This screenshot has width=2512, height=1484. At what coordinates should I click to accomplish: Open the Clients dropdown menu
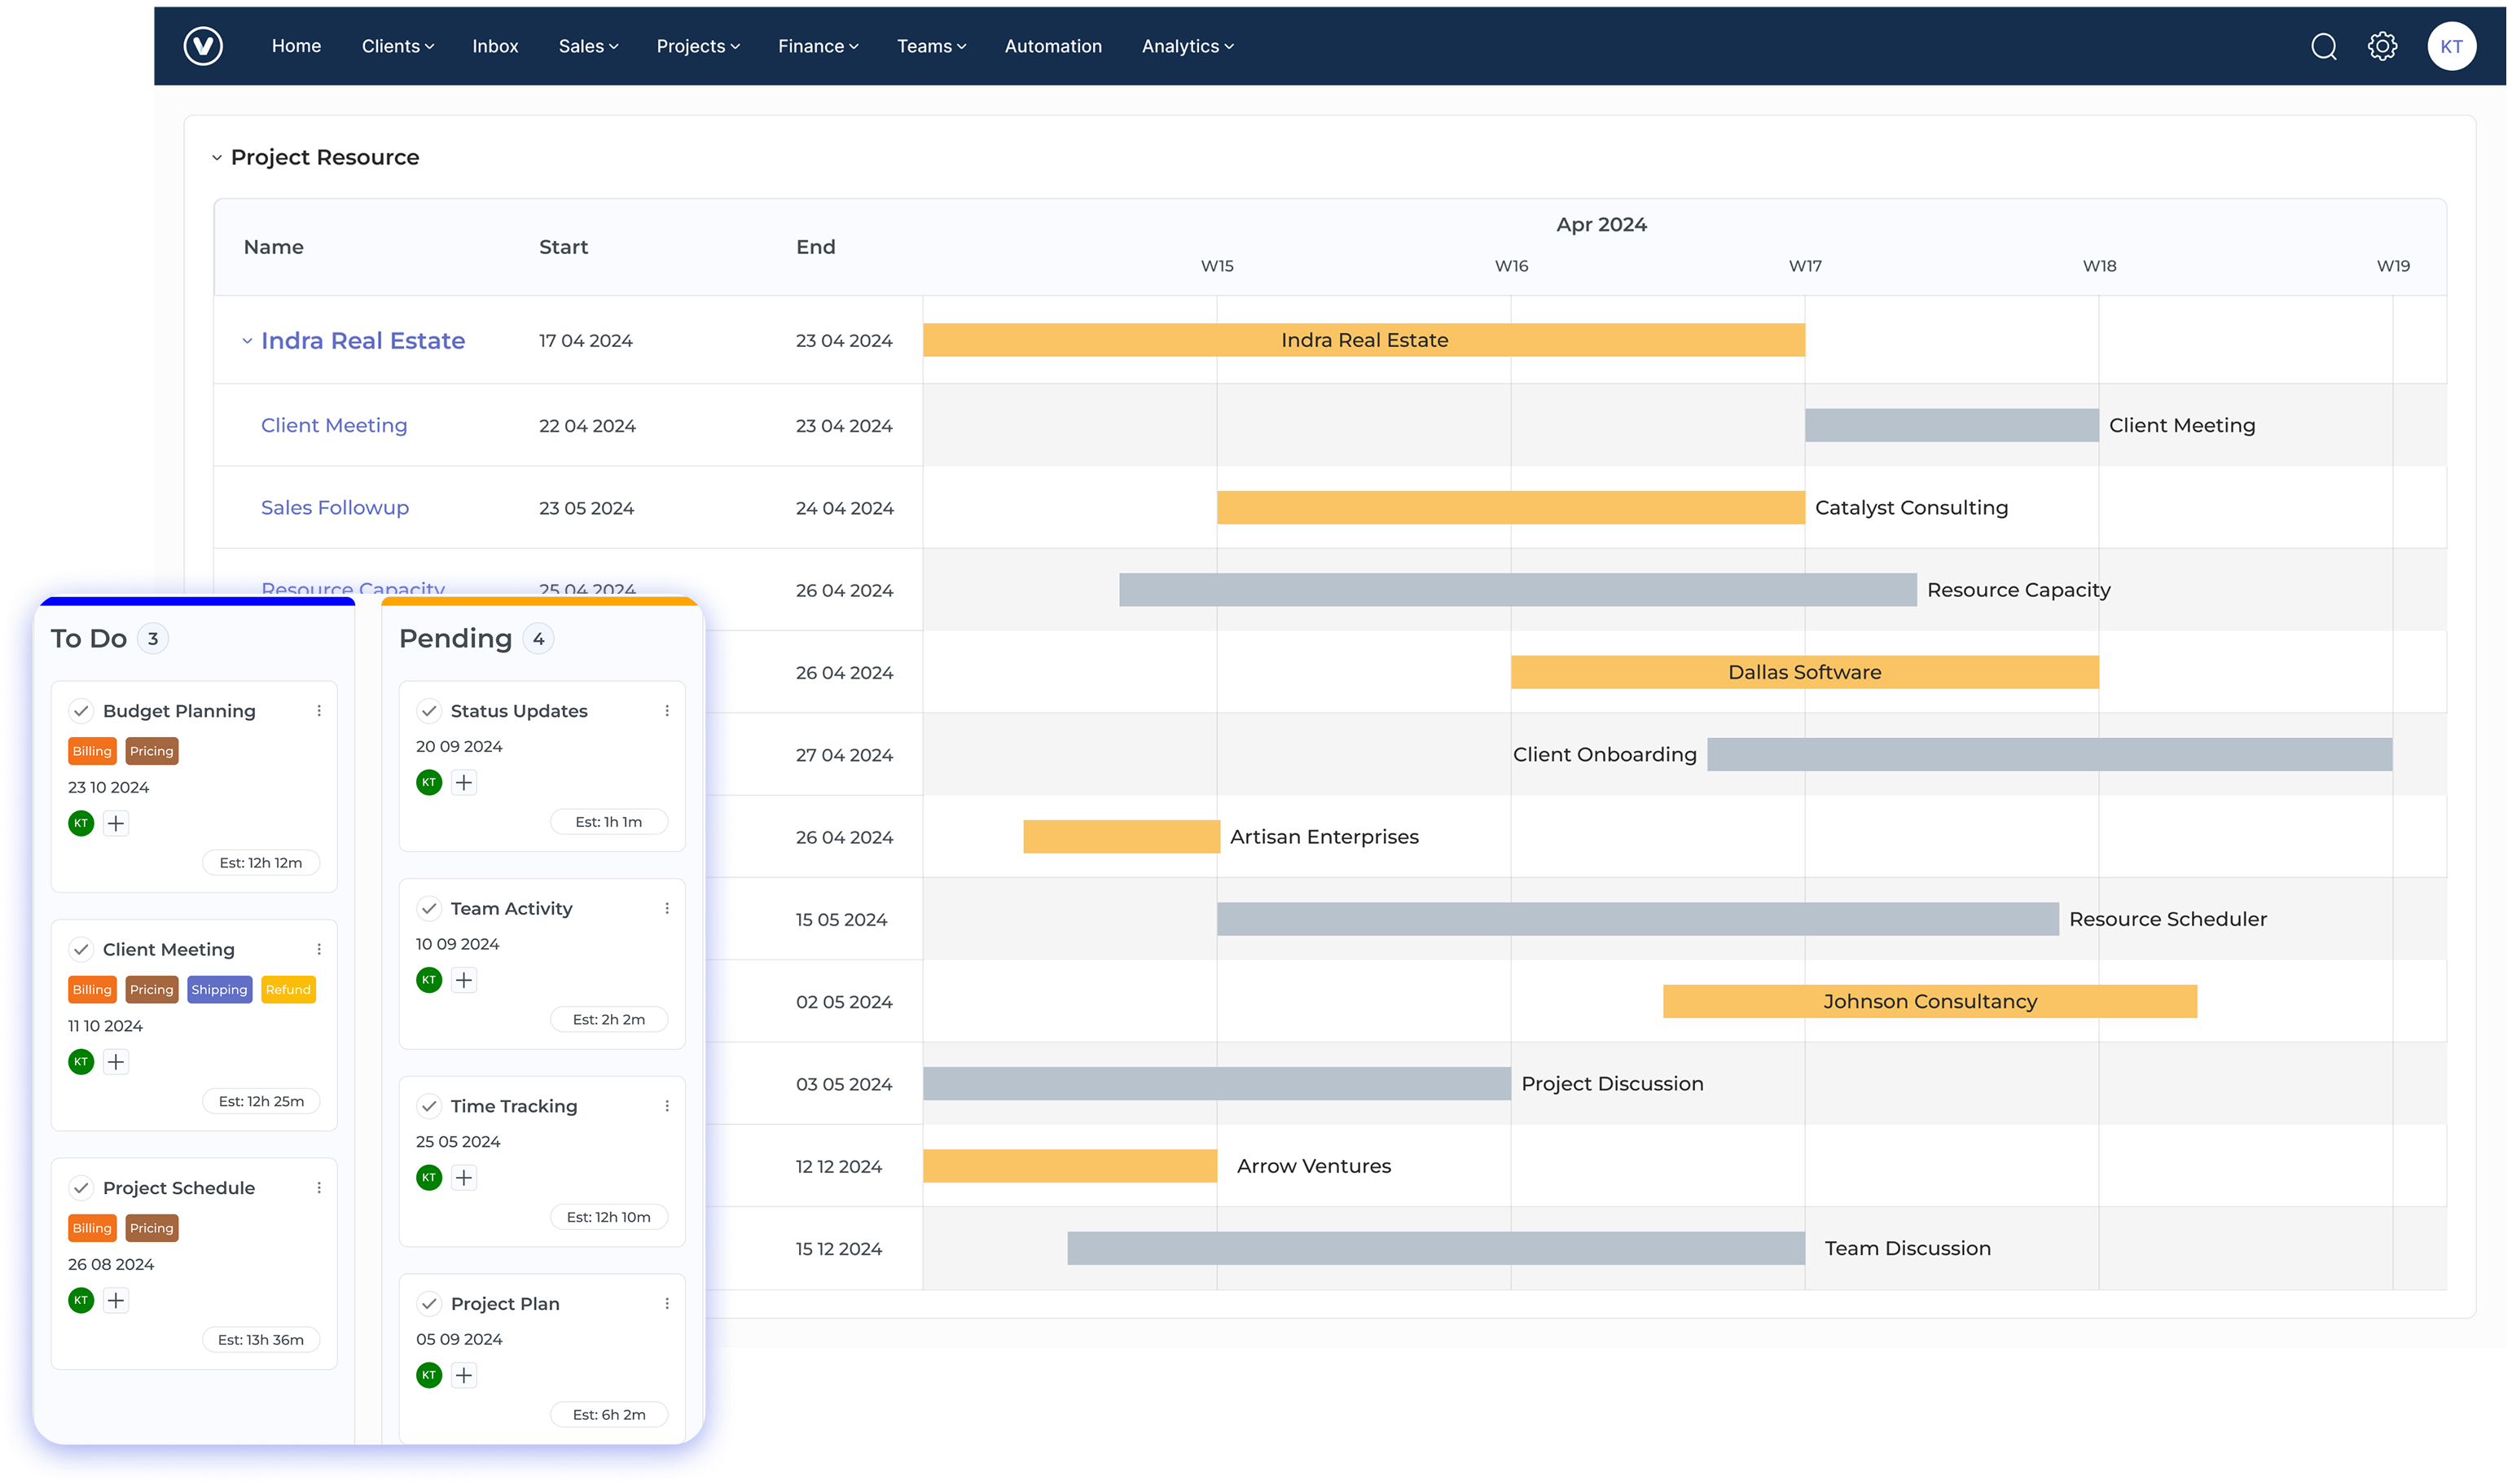click(x=398, y=46)
